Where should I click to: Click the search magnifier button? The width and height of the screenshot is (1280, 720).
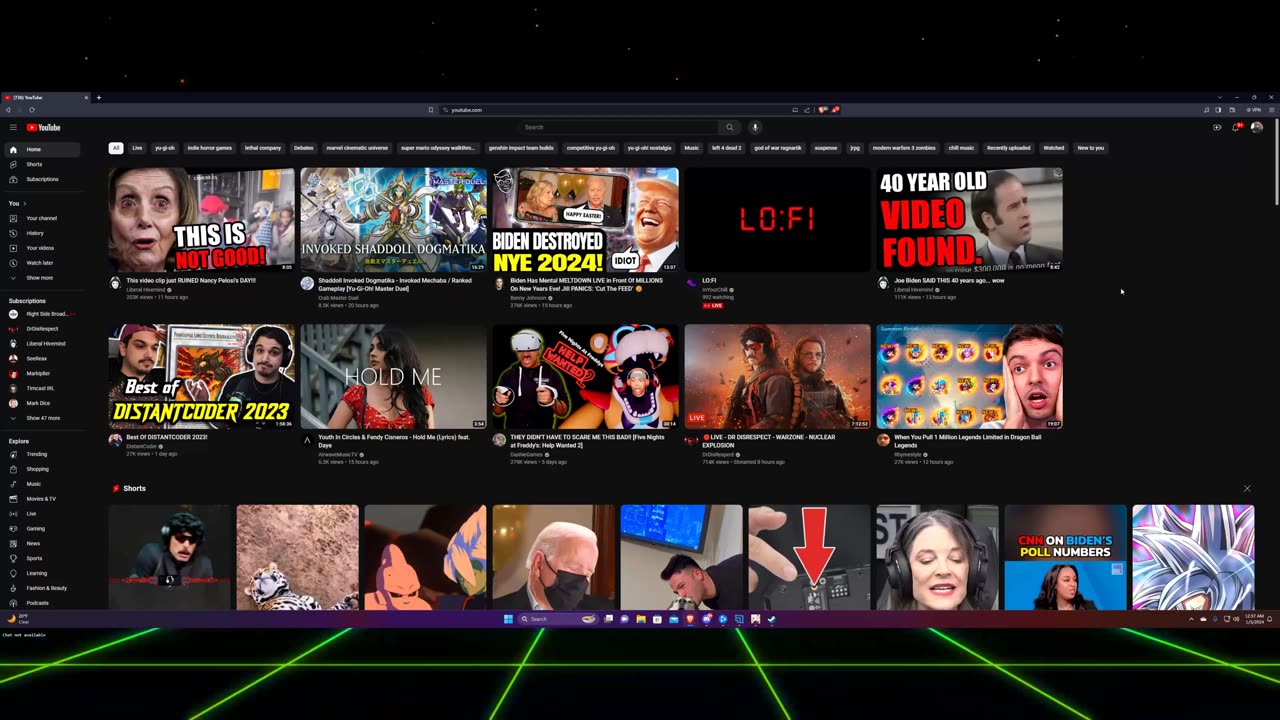coord(729,127)
